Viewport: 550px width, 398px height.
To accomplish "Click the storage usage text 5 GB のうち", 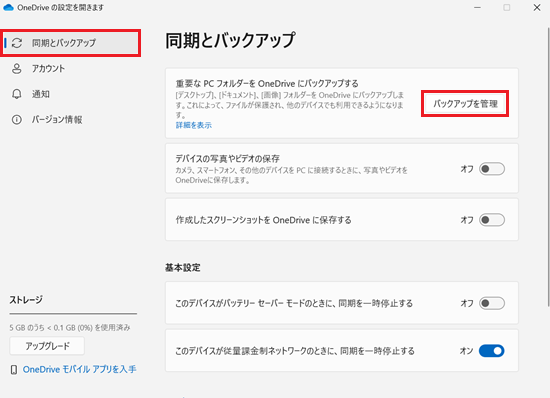I will pyautogui.click(x=70, y=328).
